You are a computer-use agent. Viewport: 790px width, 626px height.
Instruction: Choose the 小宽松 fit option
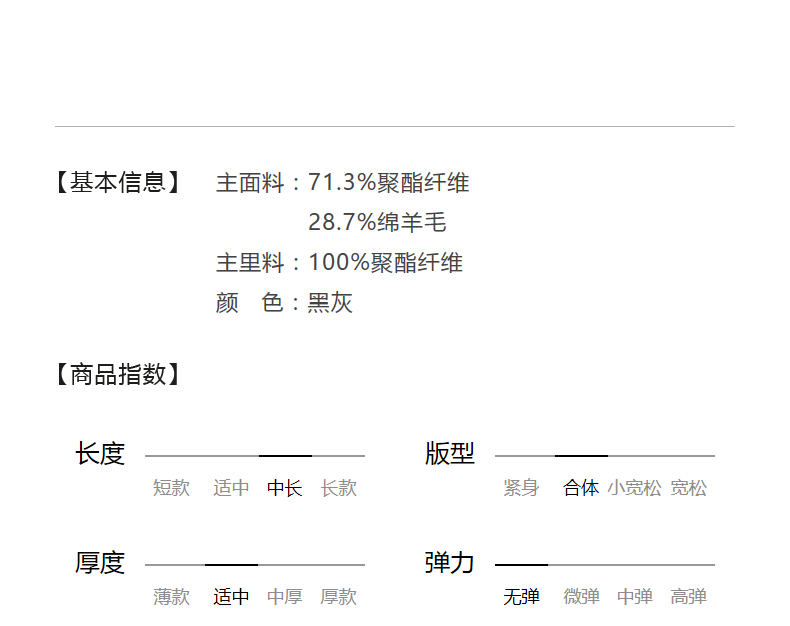[634, 488]
